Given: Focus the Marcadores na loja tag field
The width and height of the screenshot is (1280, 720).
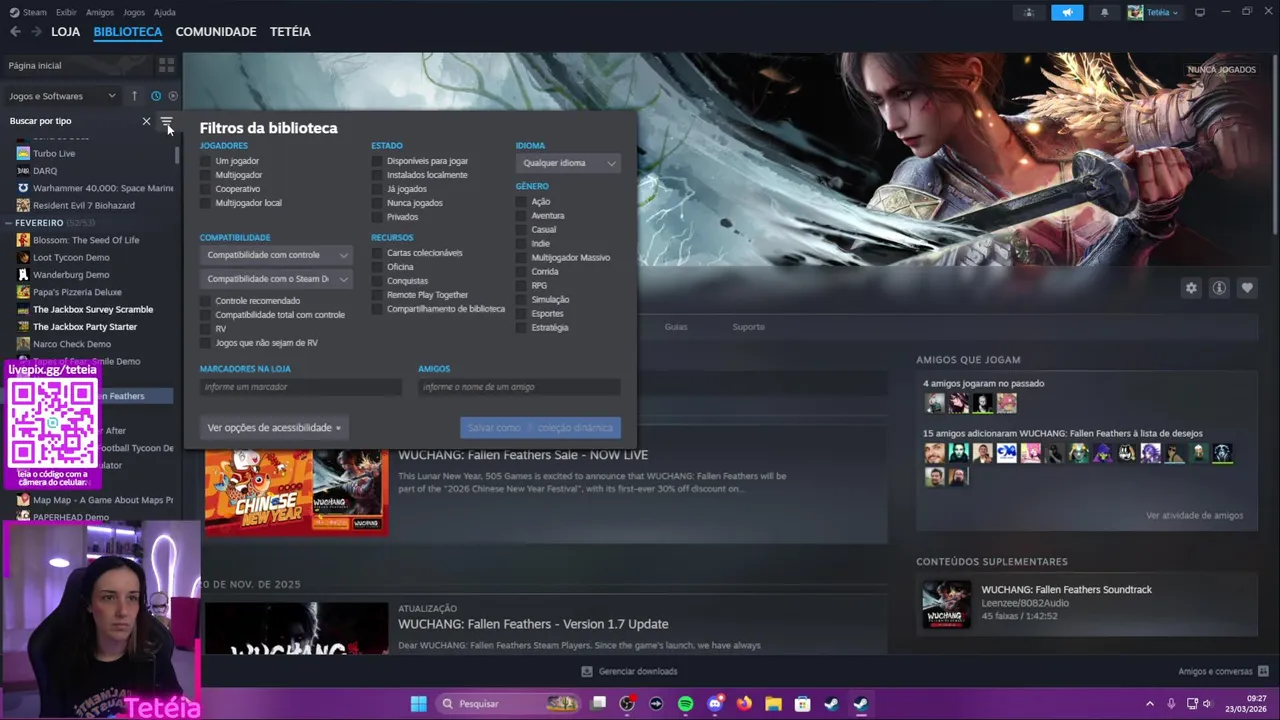Looking at the screenshot, I should [x=300, y=387].
